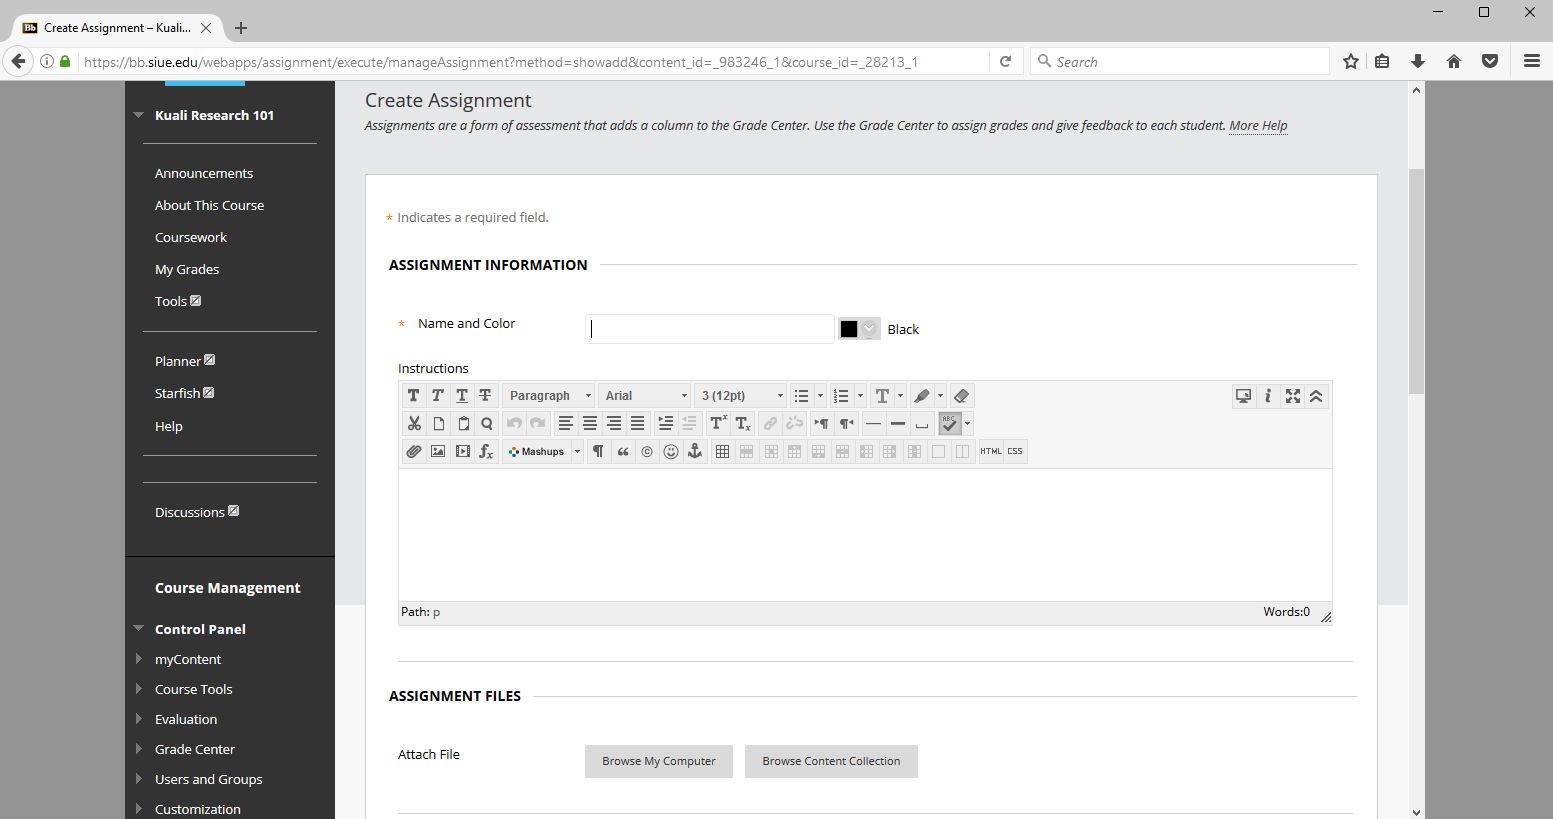Click the insert emoticon smiley icon

click(x=671, y=452)
